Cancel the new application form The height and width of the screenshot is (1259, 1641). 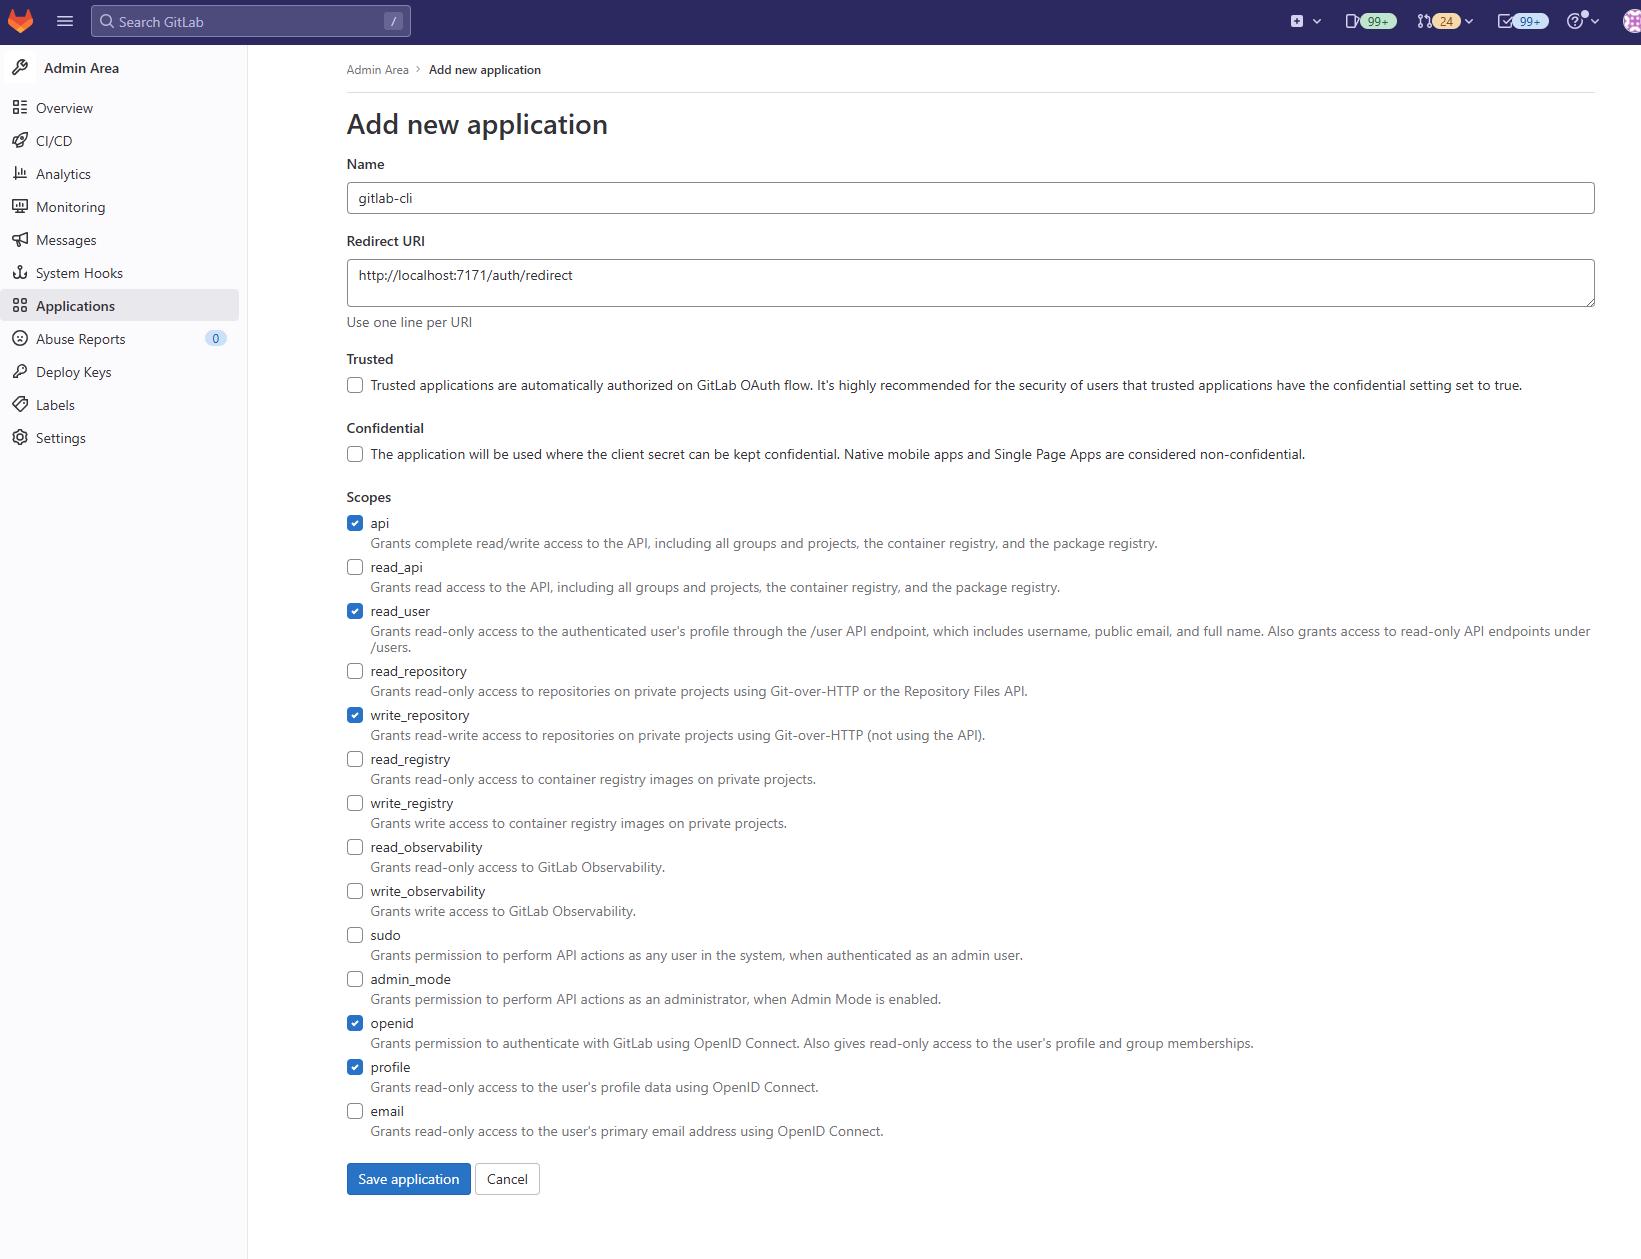coord(507,1179)
